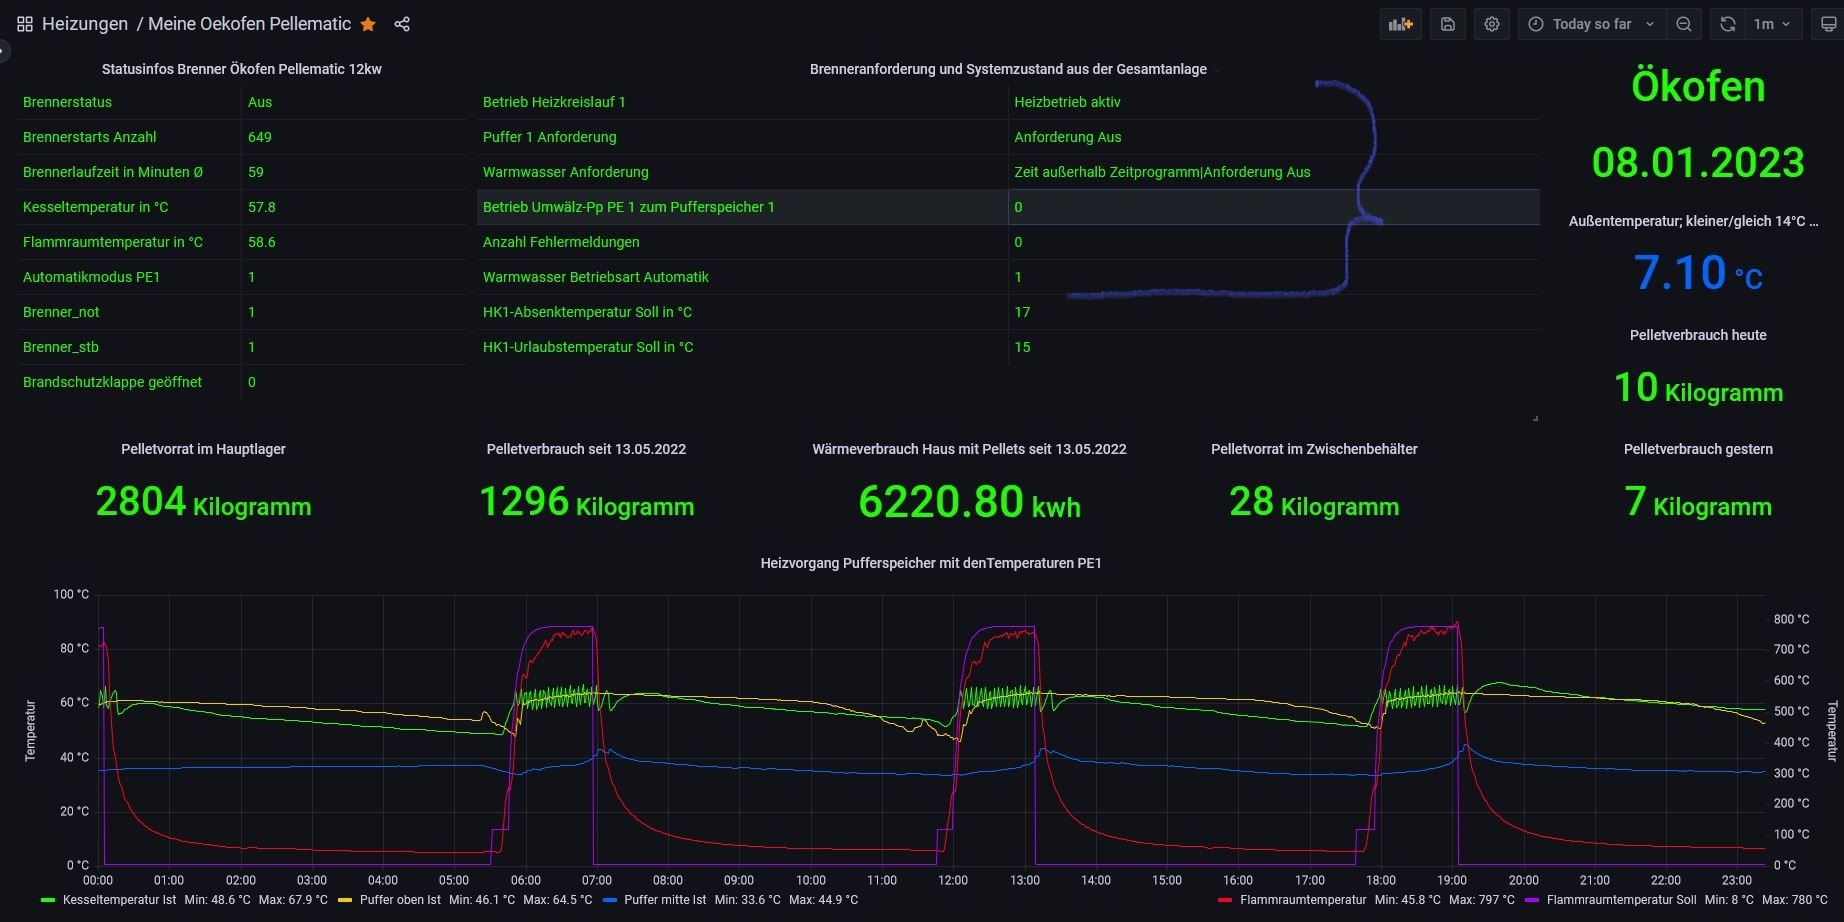
Task: Unmark dashboard as favorite star
Action: 368,24
